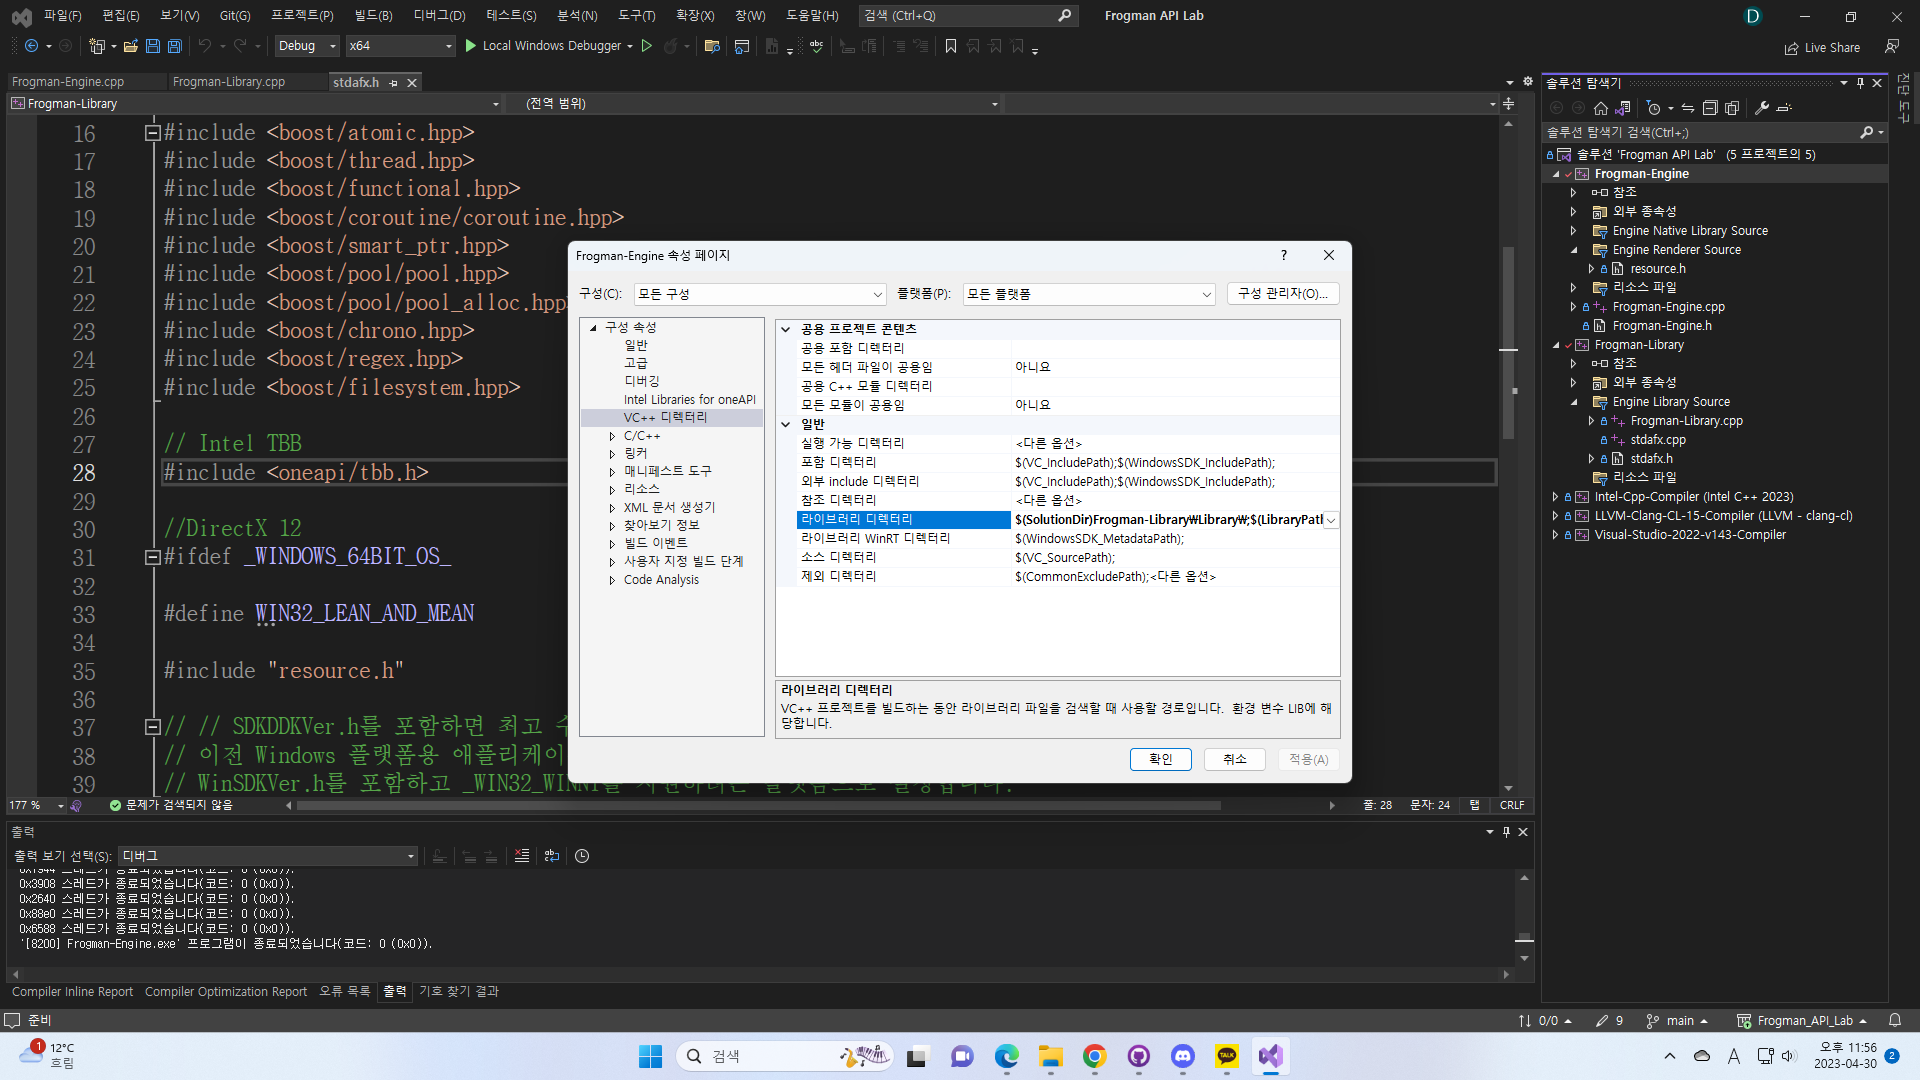Switch to 오류 목록 bottom tab
Screen dimensions: 1920x1080
(x=344, y=992)
